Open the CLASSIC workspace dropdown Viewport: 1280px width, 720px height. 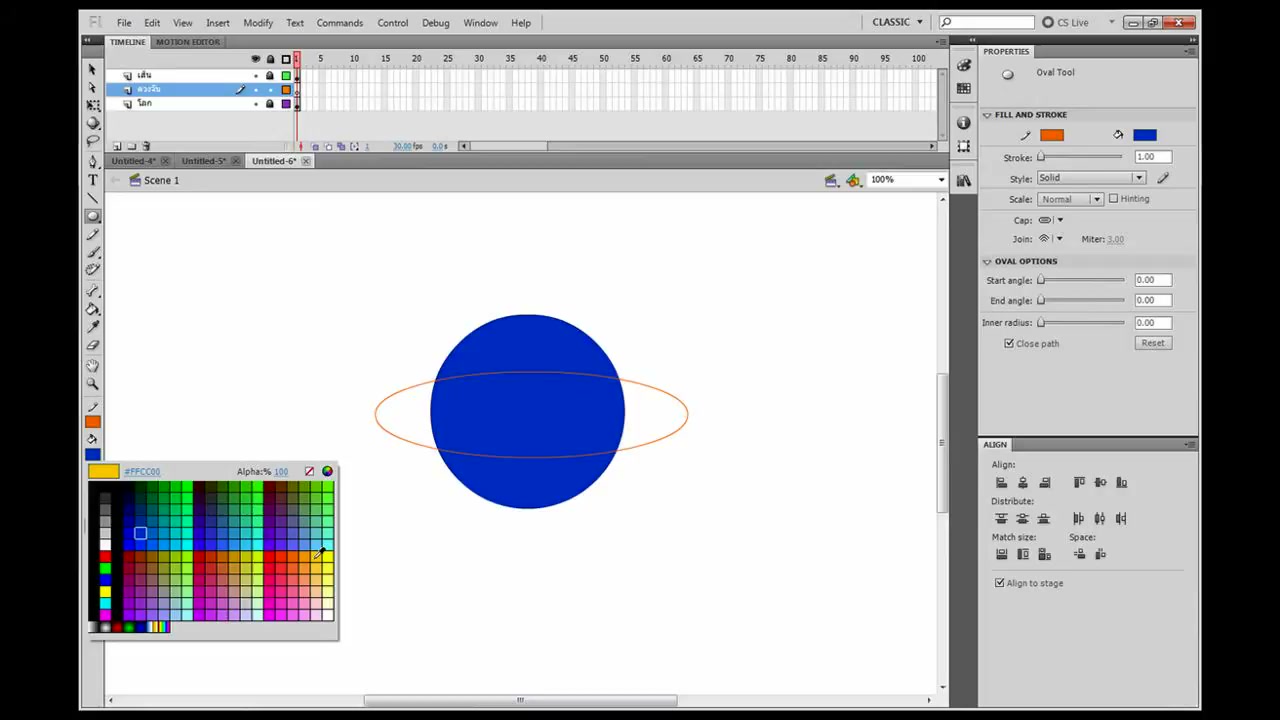pos(897,22)
